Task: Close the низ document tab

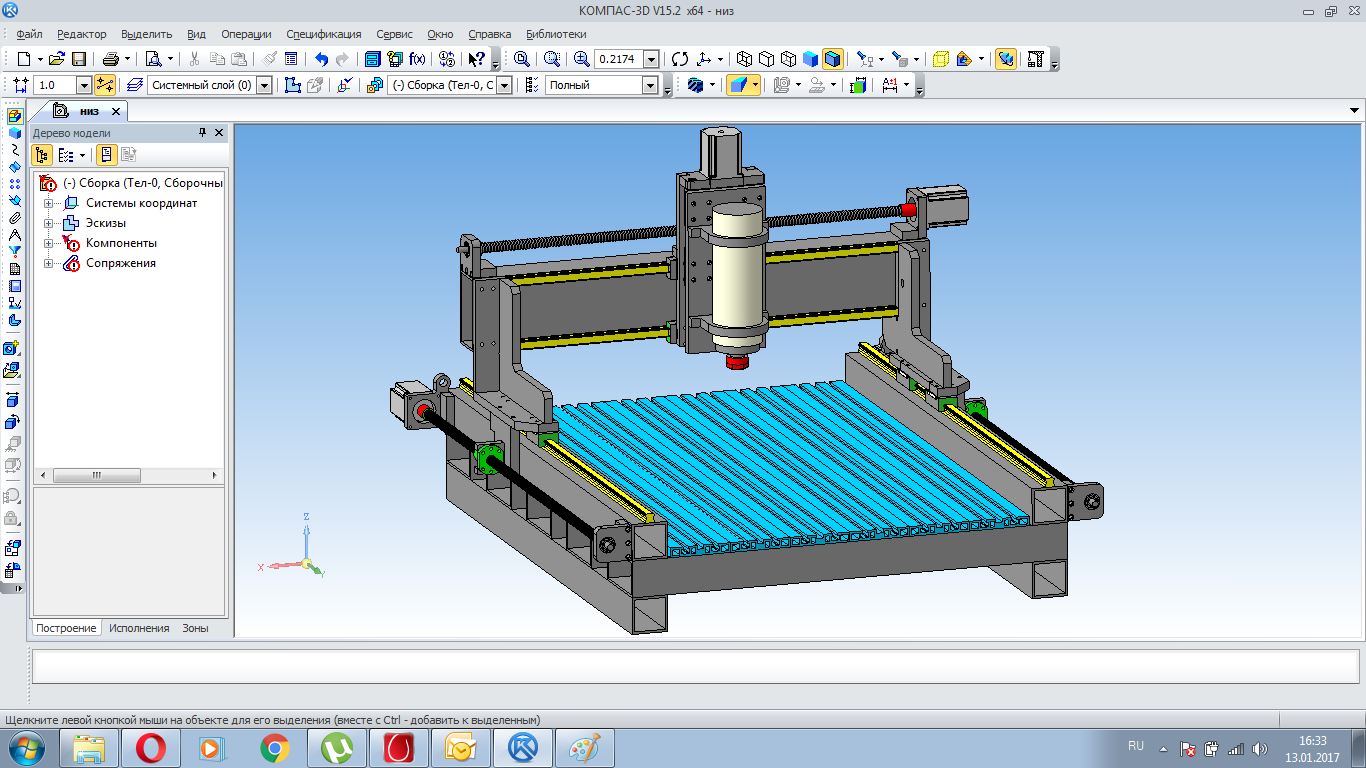Action: pos(116,111)
